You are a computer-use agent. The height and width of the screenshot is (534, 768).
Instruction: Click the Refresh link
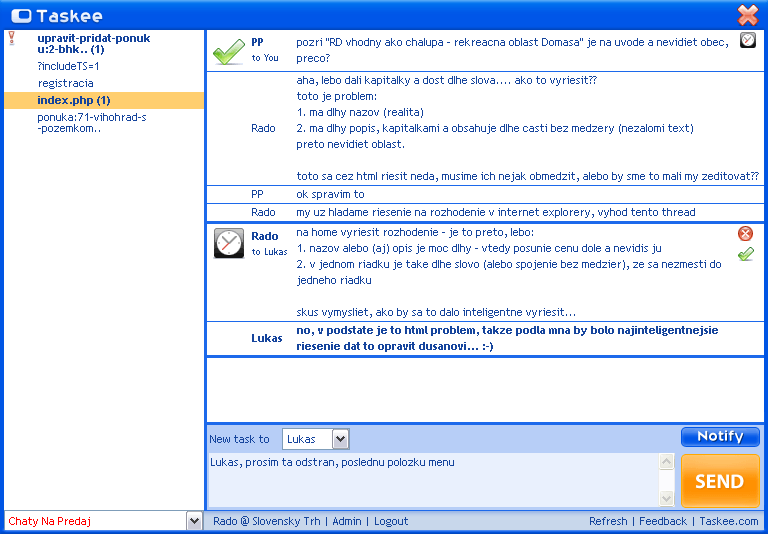coord(608,521)
